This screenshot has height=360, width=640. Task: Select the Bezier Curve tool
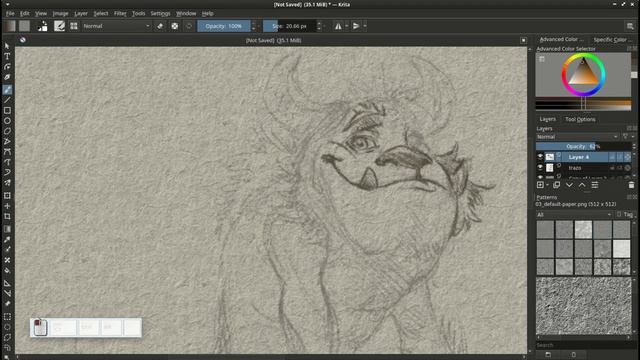click(7, 152)
